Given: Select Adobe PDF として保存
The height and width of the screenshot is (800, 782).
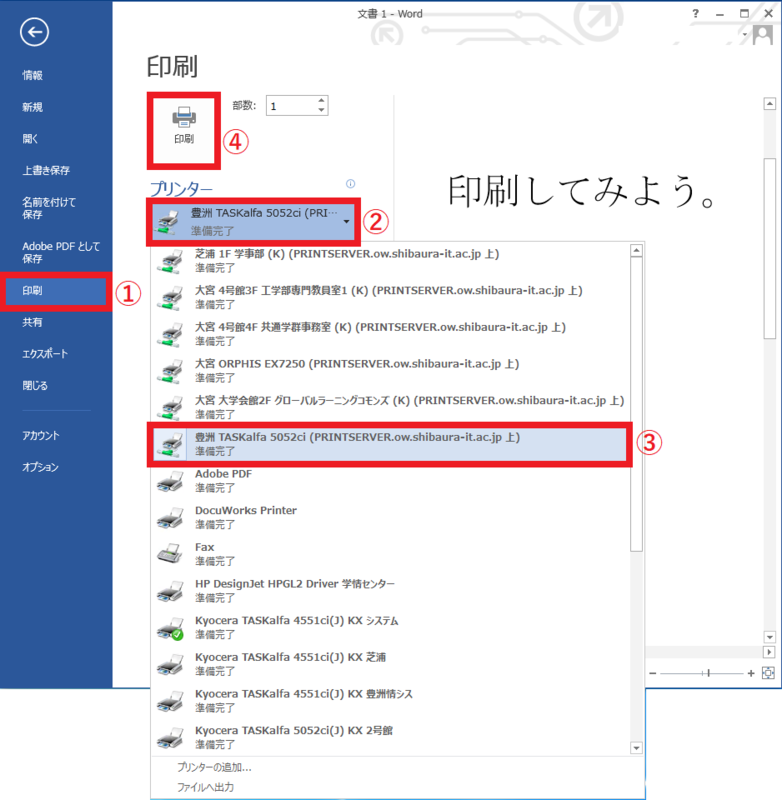Looking at the screenshot, I should (x=61, y=252).
